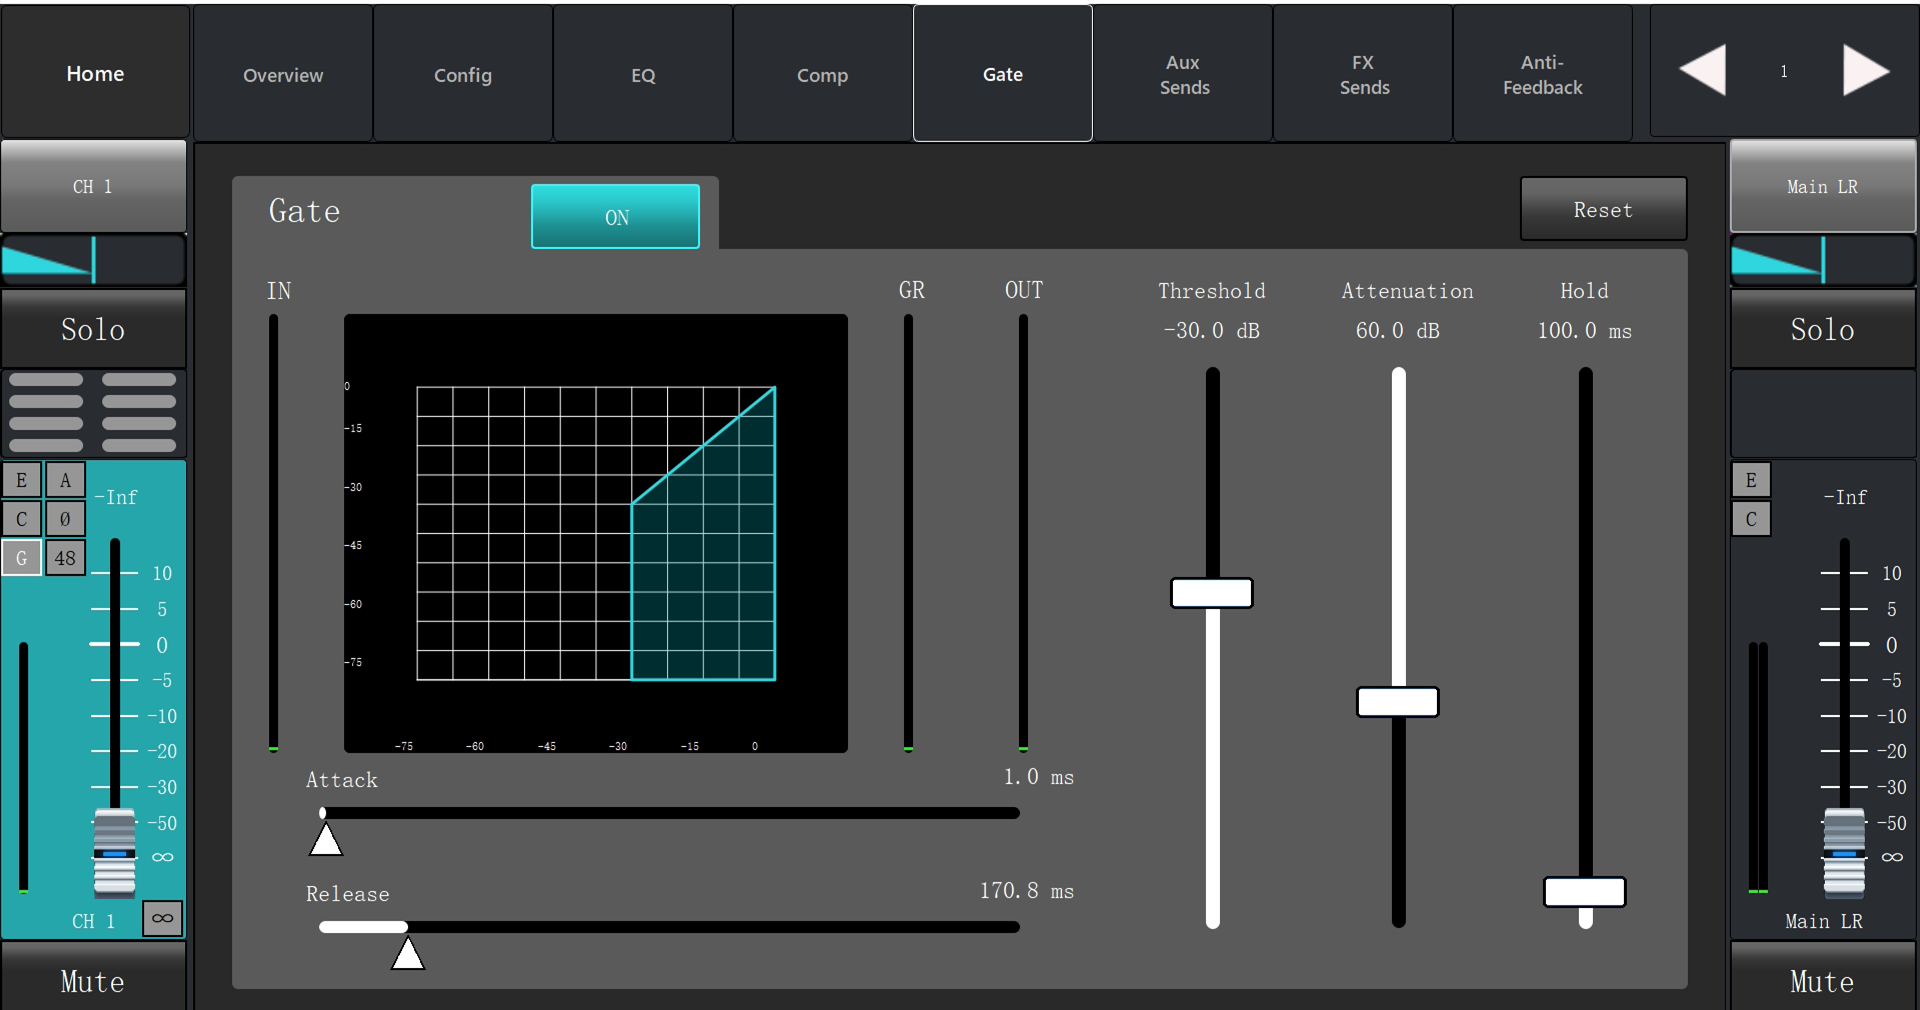
Task: Go to next channel with right arrow
Action: [1865, 71]
